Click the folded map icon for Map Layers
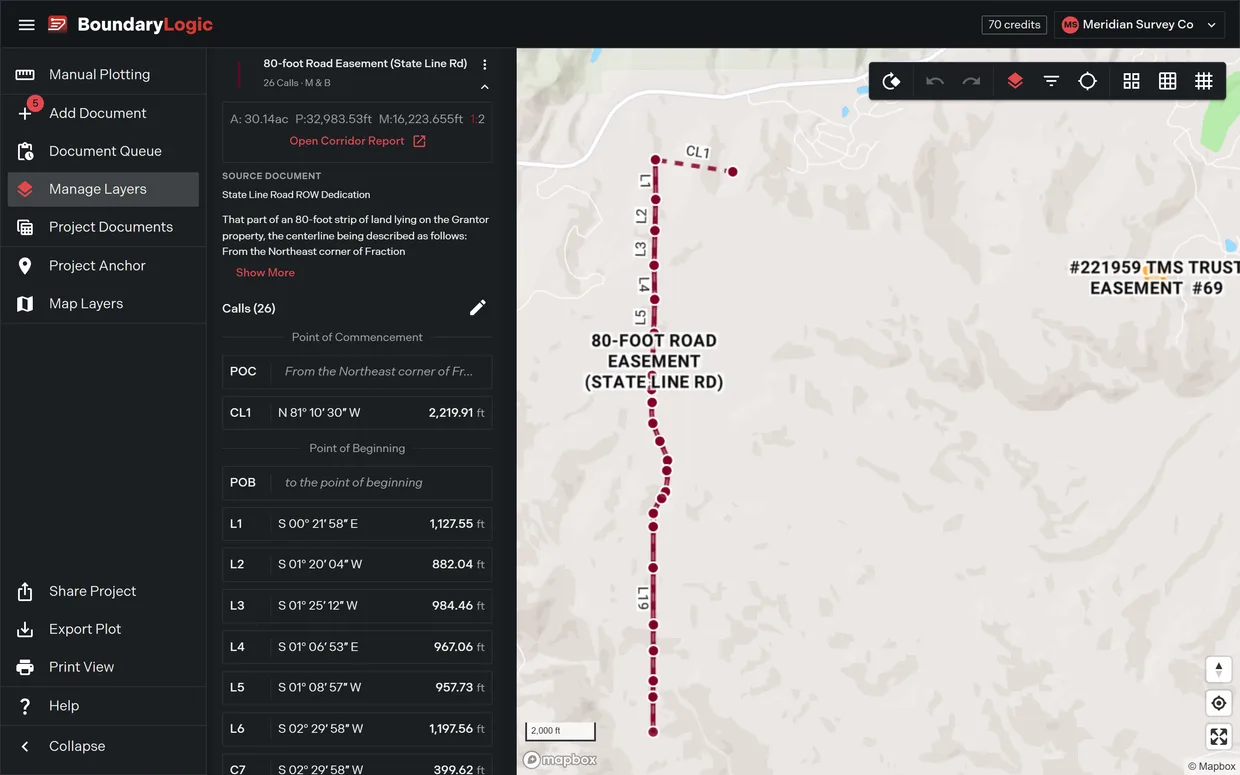Screen dimensions: 1240x775 25,303
